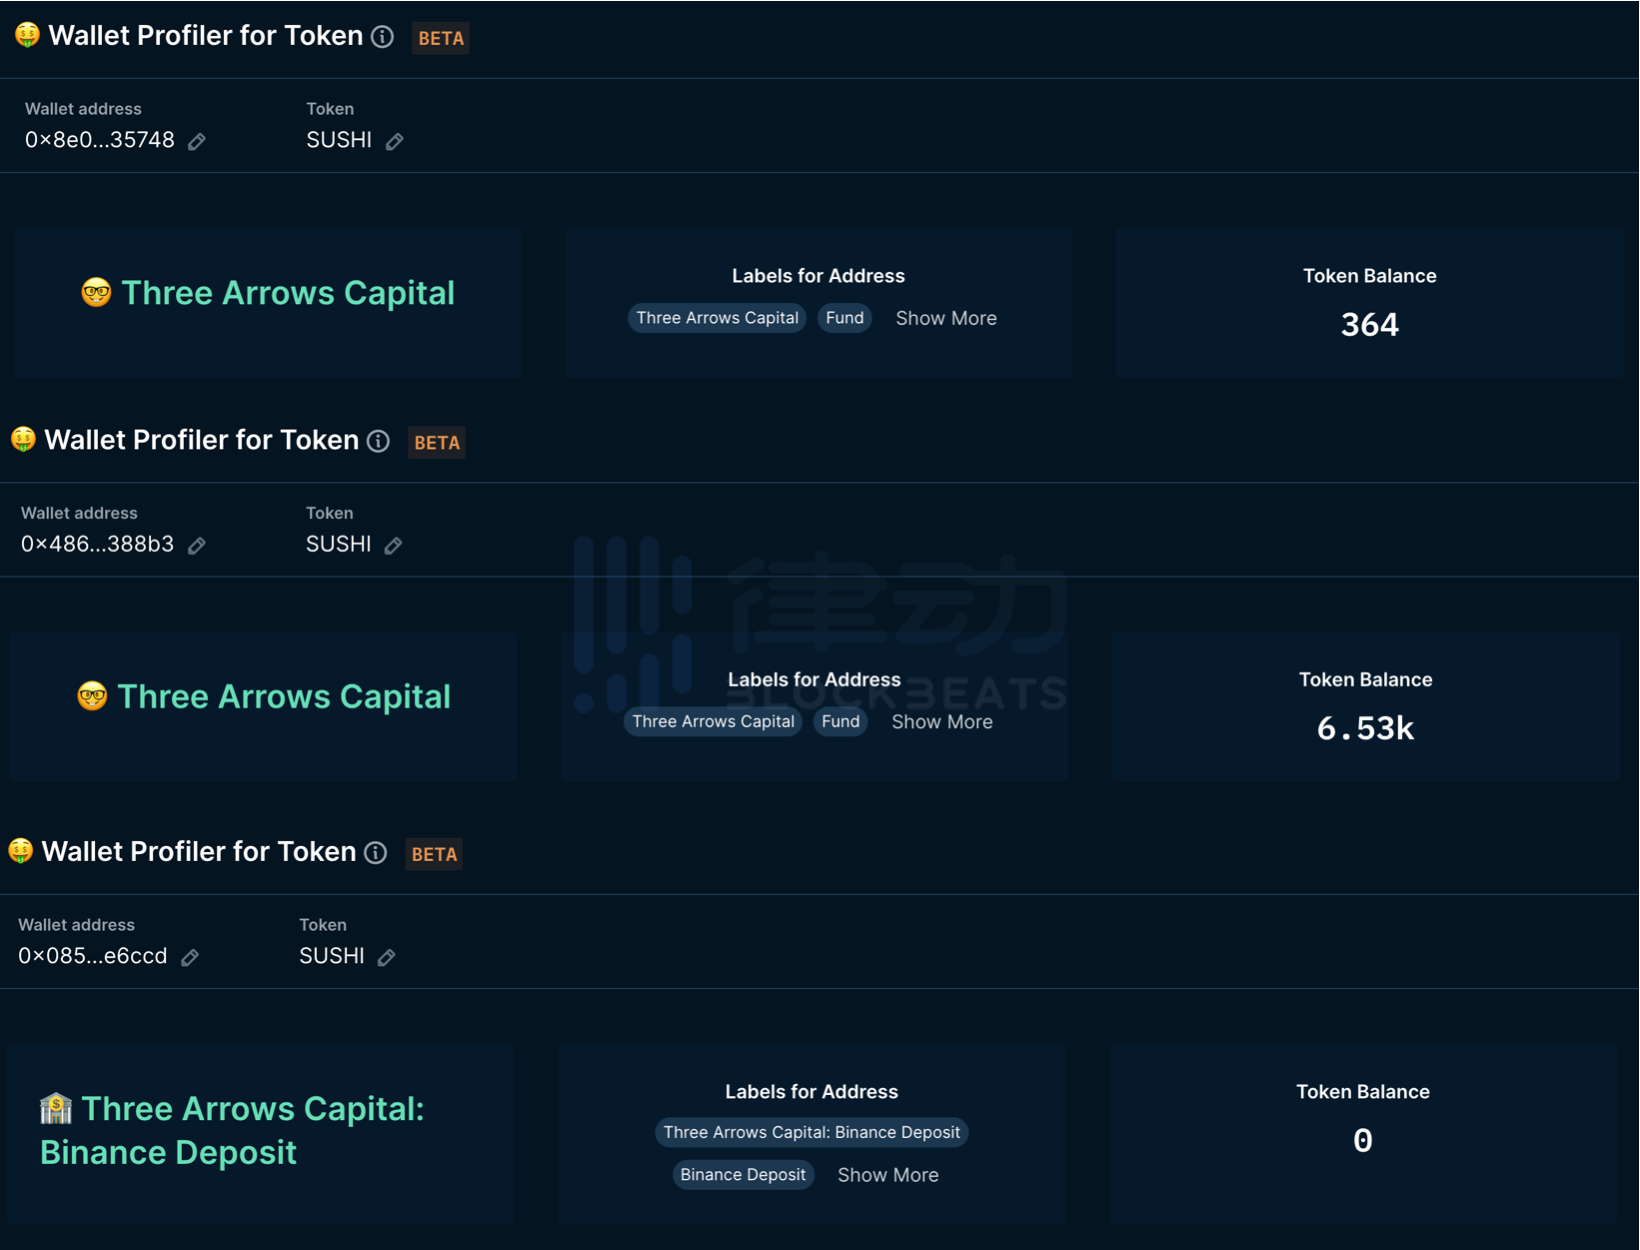The image size is (1640, 1250).
Task: Expand Show More labels for 0x8e0 address
Action: 946,318
